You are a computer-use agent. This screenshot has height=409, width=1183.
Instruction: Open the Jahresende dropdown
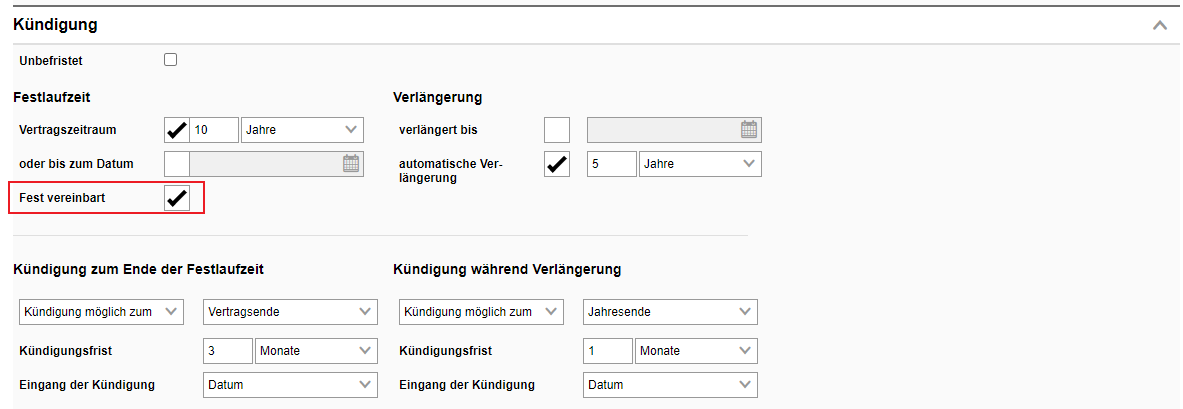point(670,312)
